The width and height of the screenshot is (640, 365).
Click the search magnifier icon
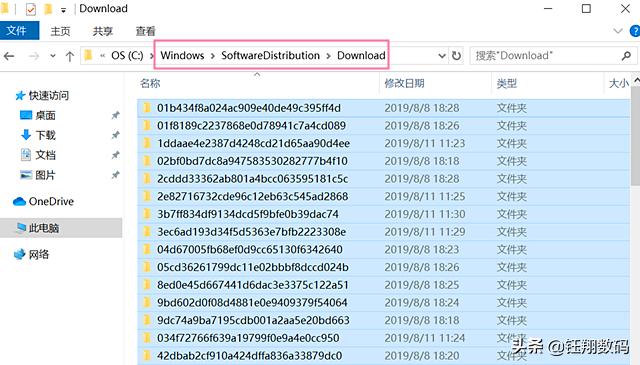pyautogui.click(x=627, y=56)
